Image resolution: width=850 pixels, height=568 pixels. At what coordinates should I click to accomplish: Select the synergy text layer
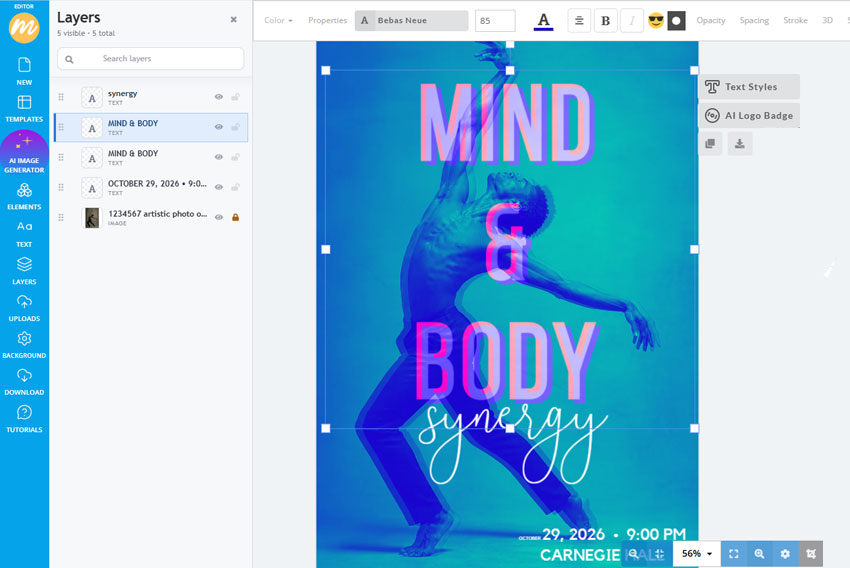coord(151,97)
